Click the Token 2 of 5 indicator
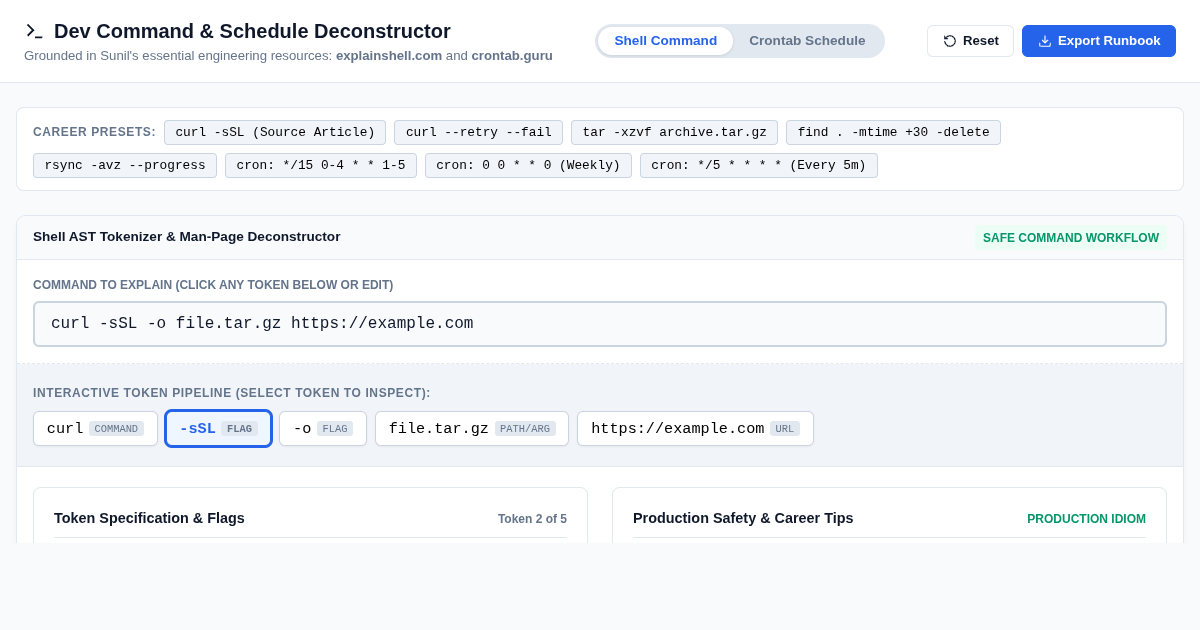The height and width of the screenshot is (630, 1200). 532,519
